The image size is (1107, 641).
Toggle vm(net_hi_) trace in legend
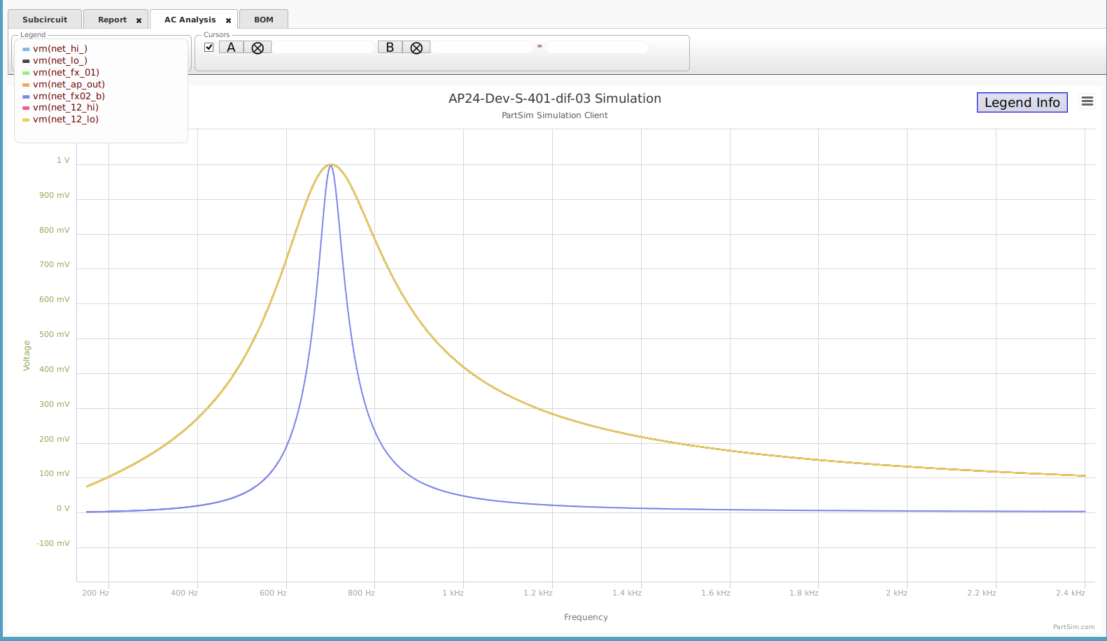point(60,48)
